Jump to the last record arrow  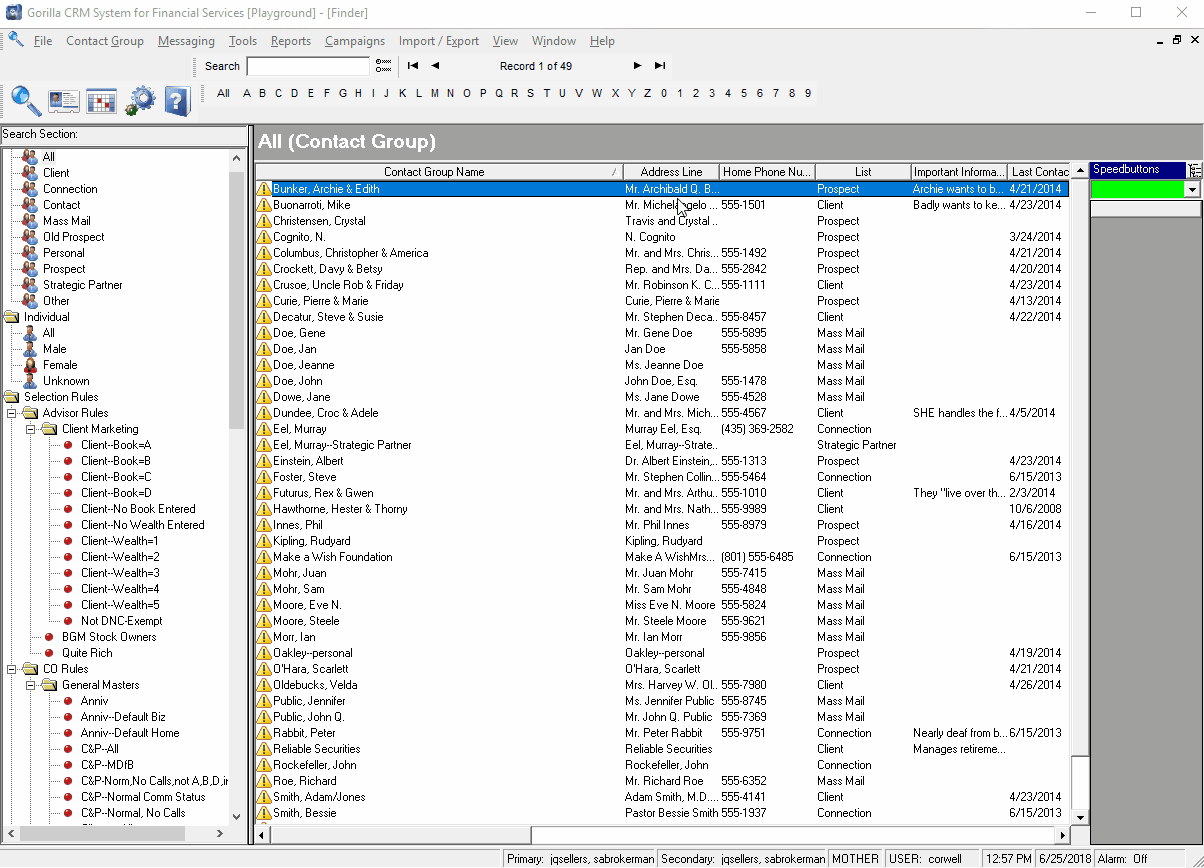[x=660, y=66]
